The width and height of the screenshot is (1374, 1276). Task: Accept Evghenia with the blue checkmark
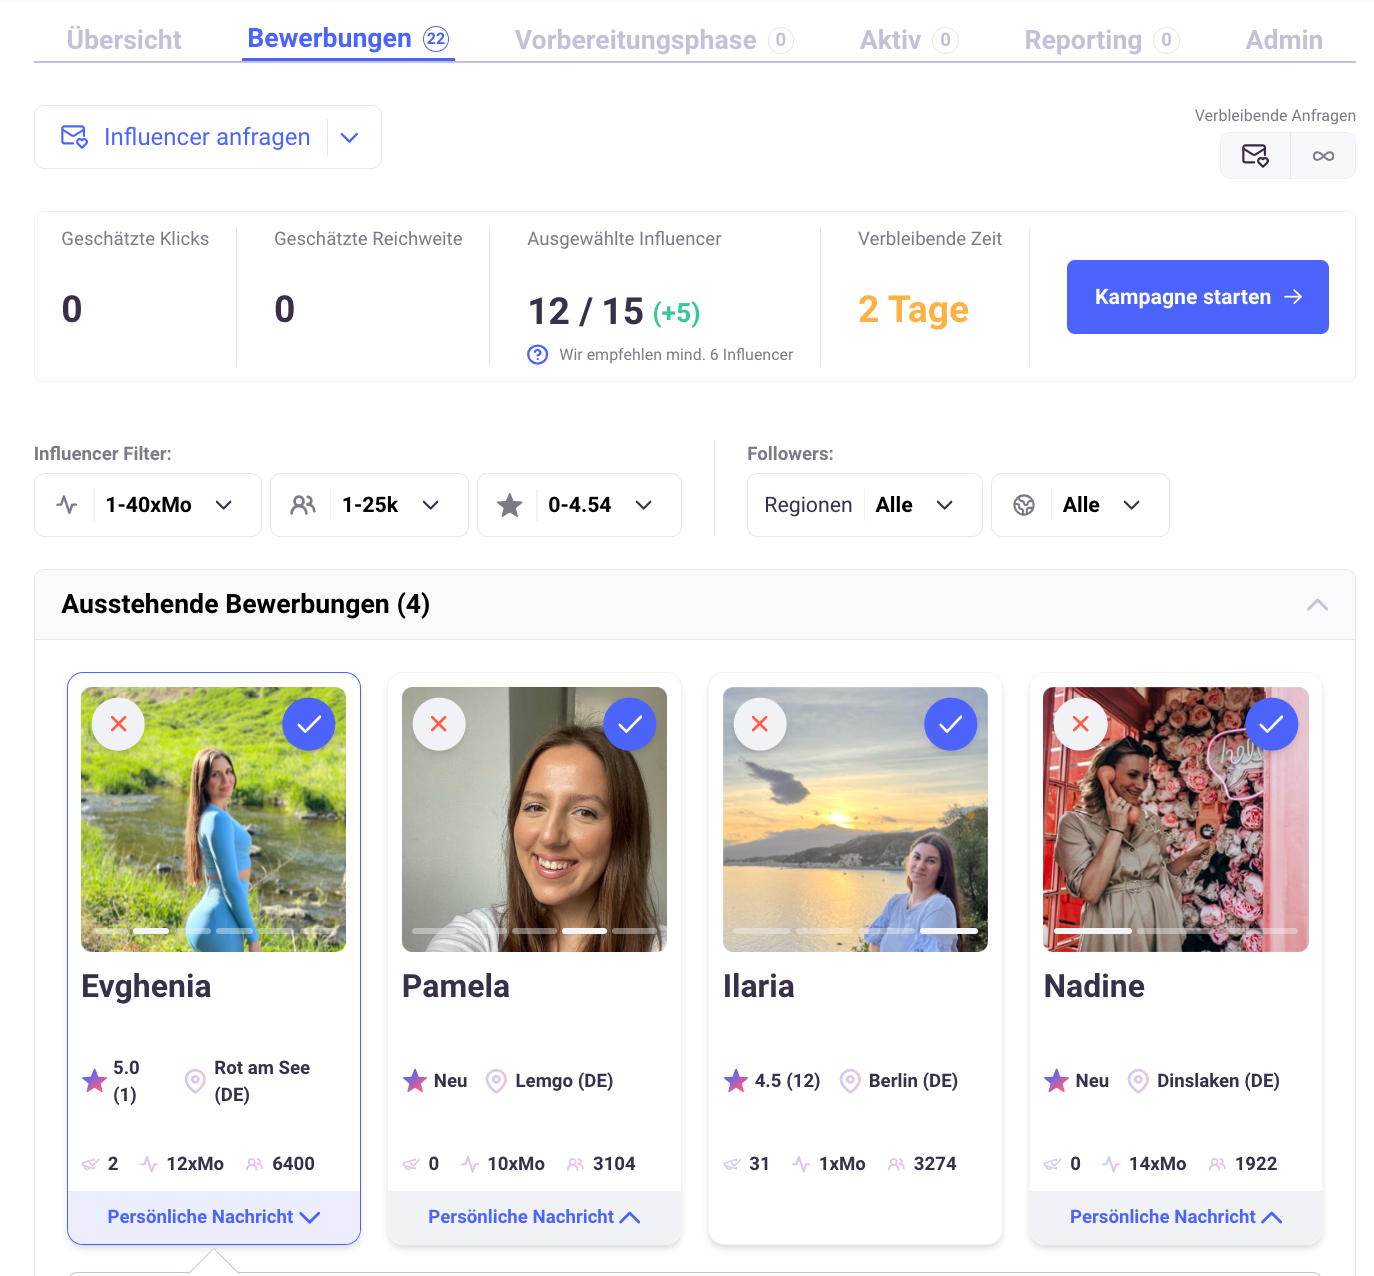point(309,724)
